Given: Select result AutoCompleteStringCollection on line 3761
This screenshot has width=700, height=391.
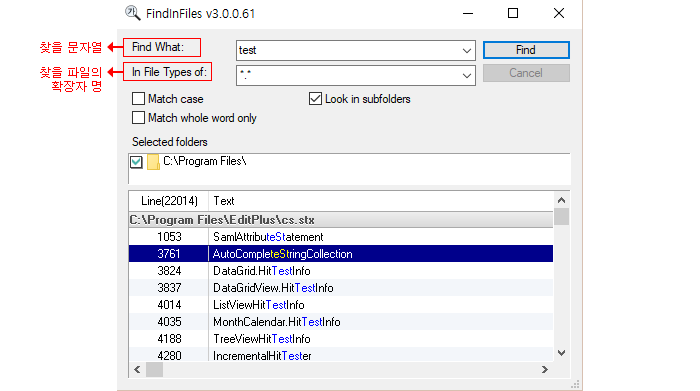Looking at the screenshot, I should click(341, 254).
